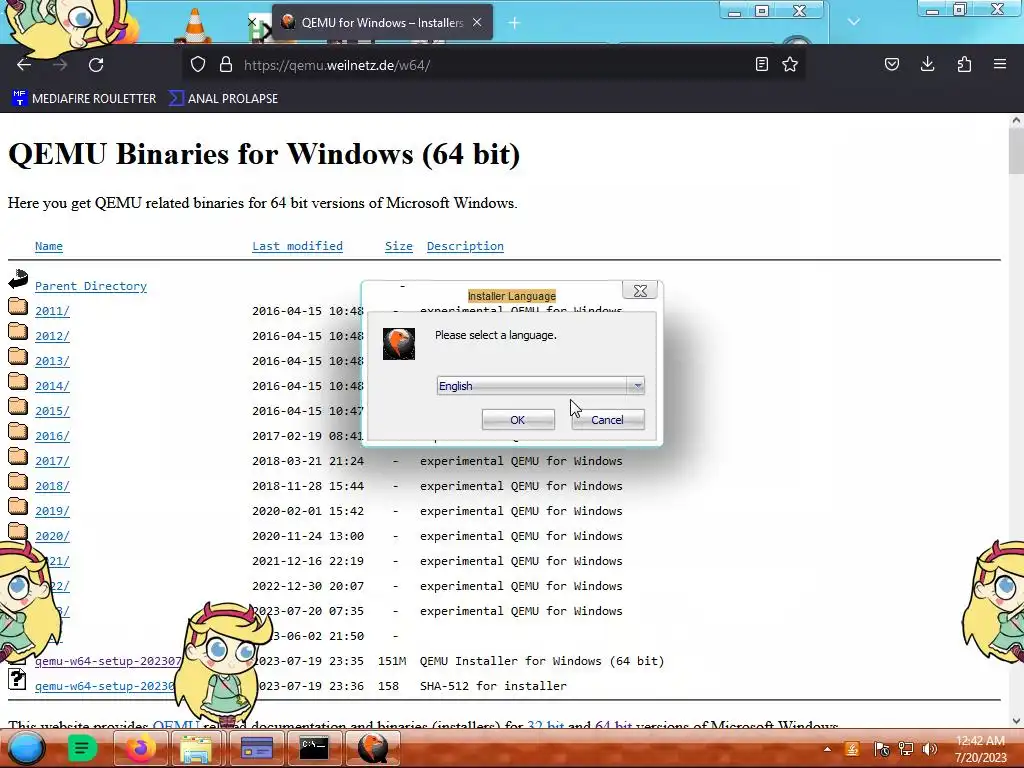Open the 2012/ directory link
Viewport: 1024px width, 768px height.
tap(52, 336)
